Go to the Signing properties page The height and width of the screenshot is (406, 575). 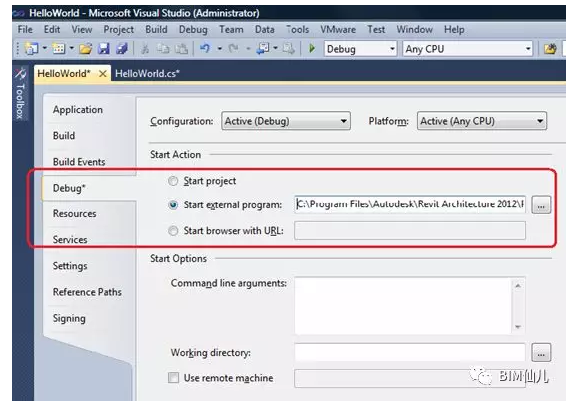pos(69,318)
